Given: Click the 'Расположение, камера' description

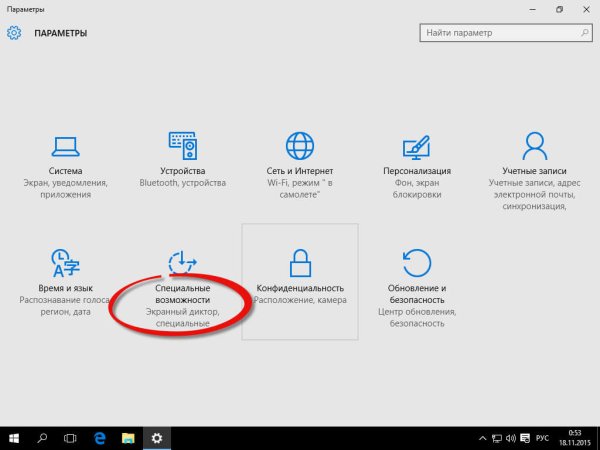Looking at the screenshot, I should point(300,300).
